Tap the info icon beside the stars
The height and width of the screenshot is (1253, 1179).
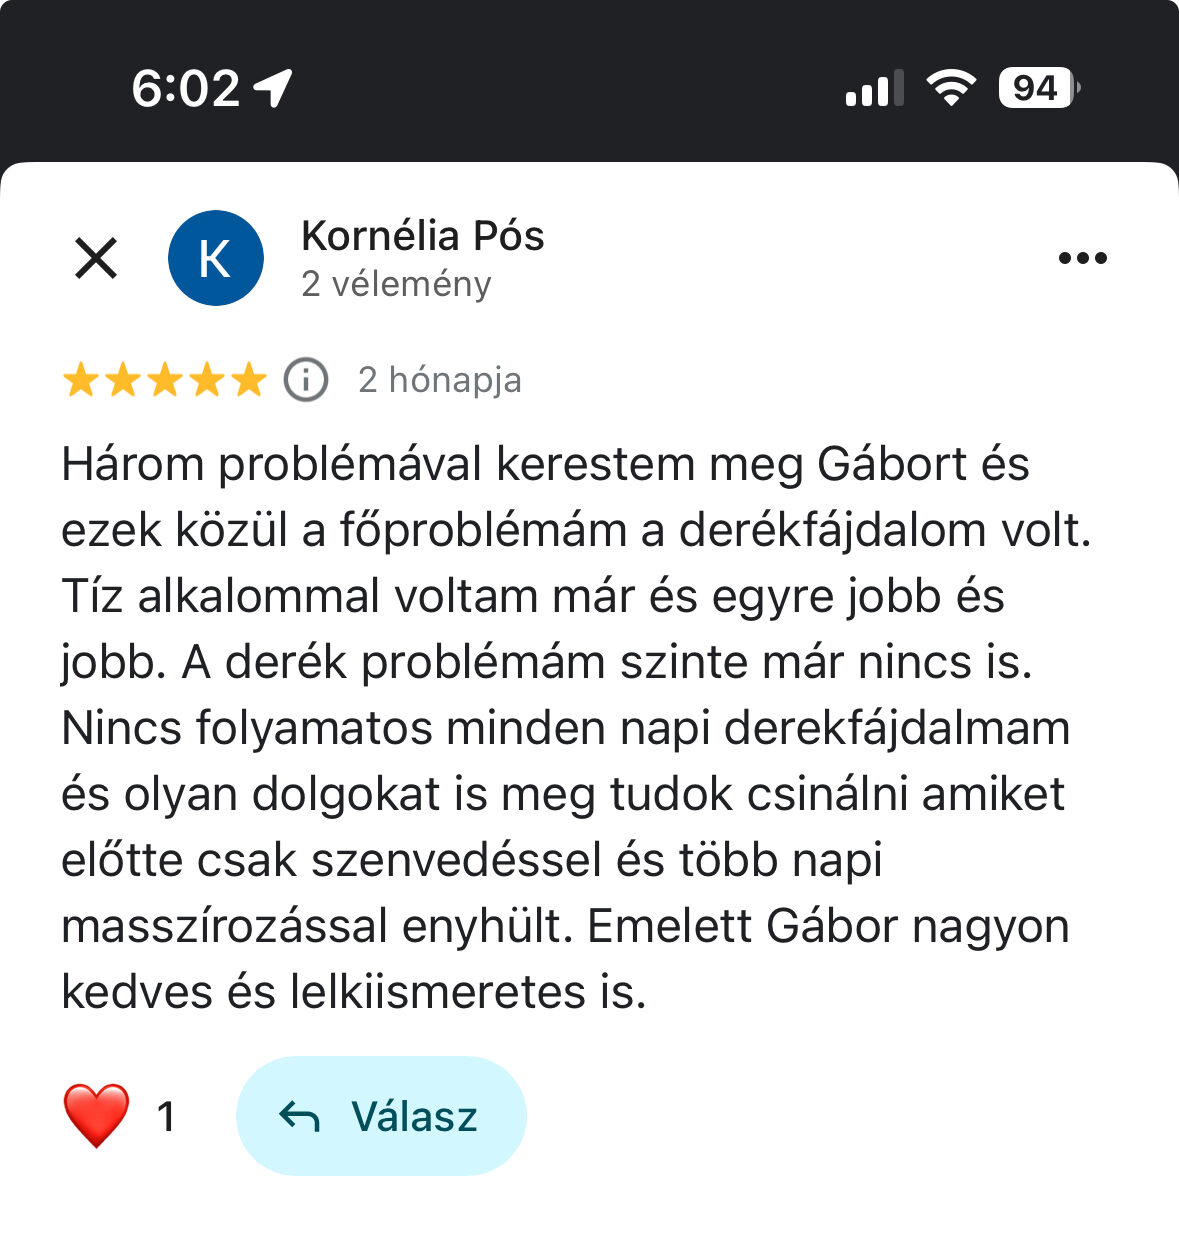pos(306,380)
